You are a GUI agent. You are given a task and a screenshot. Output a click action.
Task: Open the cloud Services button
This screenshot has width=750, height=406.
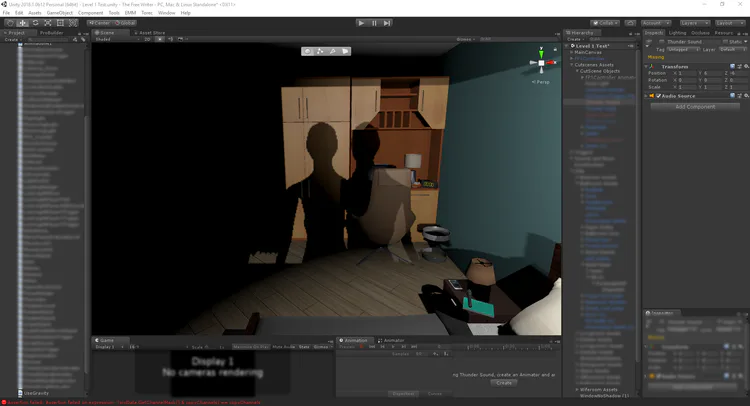[x=630, y=23]
